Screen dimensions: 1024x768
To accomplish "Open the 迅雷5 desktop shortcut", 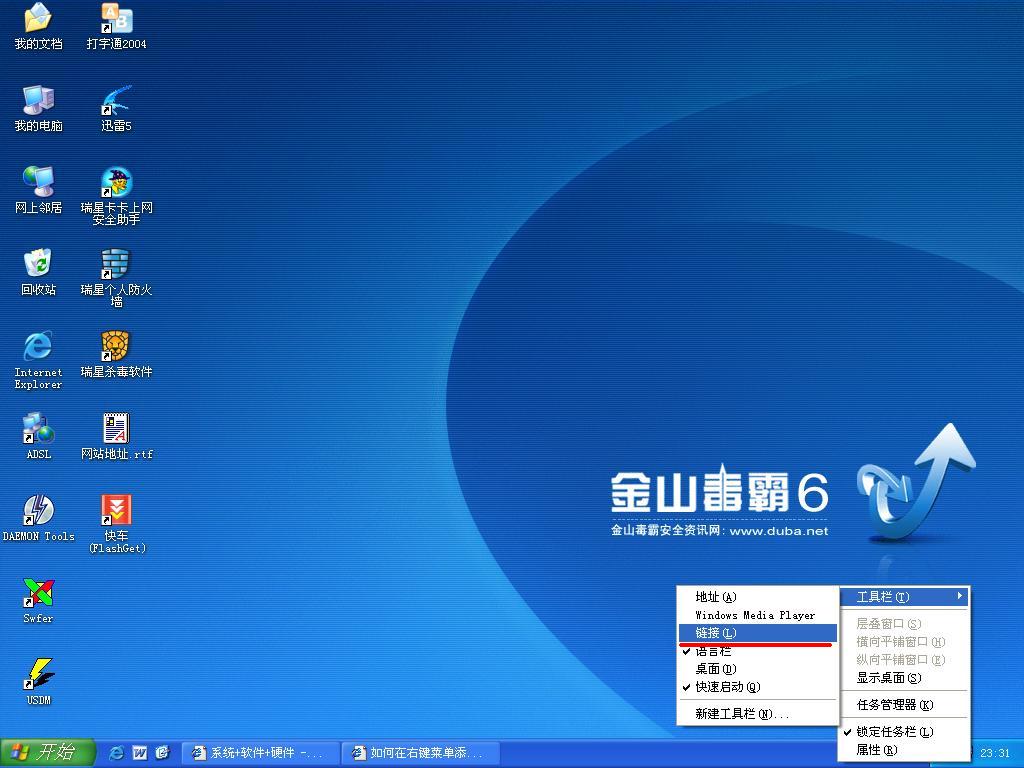I will 116,103.
